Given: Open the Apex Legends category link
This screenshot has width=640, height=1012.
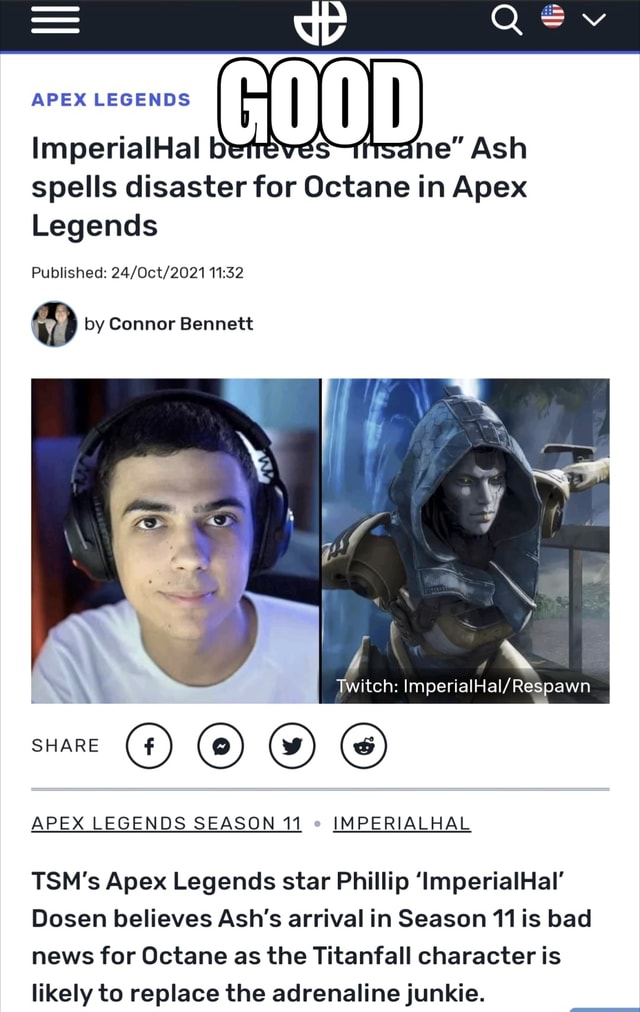Looking at the screenshot, I should click(111, 99).
